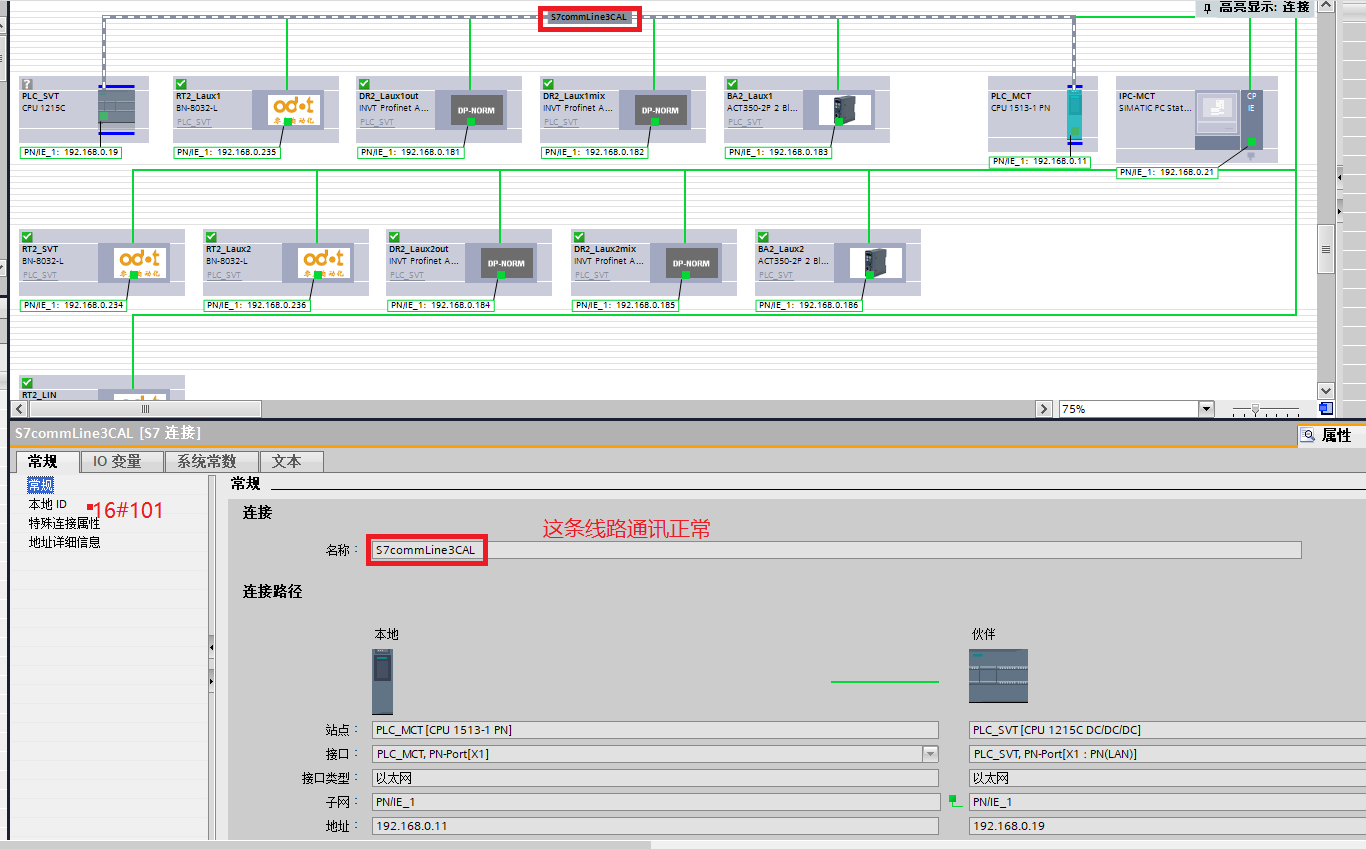Click the green status checkmark on RT2_SVT
The height and width of the screenshot is (849, 1366).
pos(27,237)
